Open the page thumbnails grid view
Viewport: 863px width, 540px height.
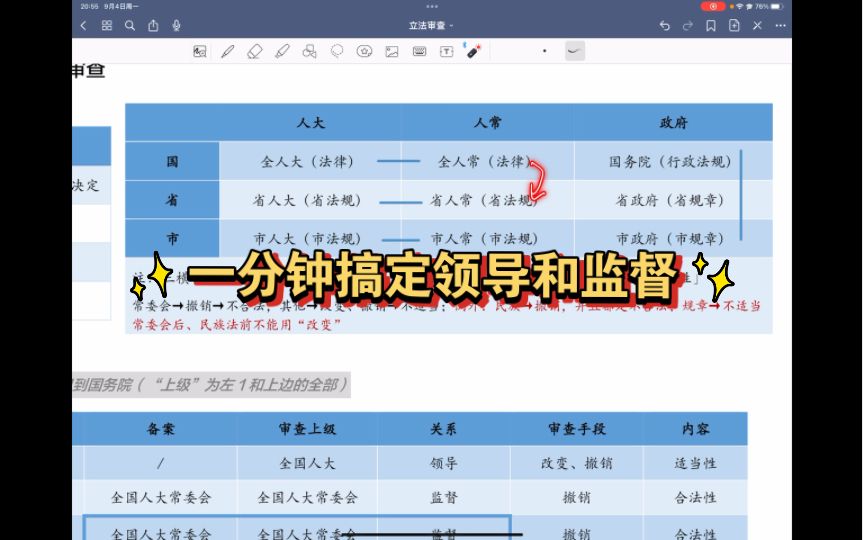[x=107, y=25]
